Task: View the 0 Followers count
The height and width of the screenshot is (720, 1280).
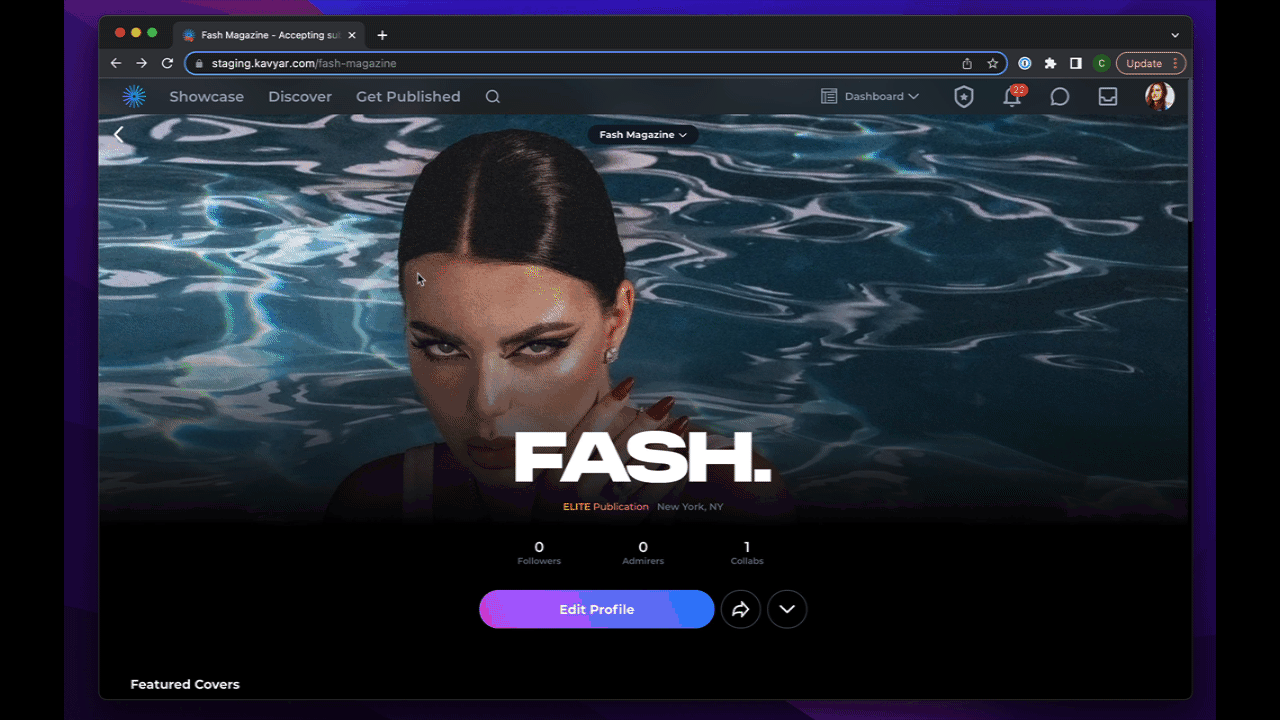Action: (539, 553)
